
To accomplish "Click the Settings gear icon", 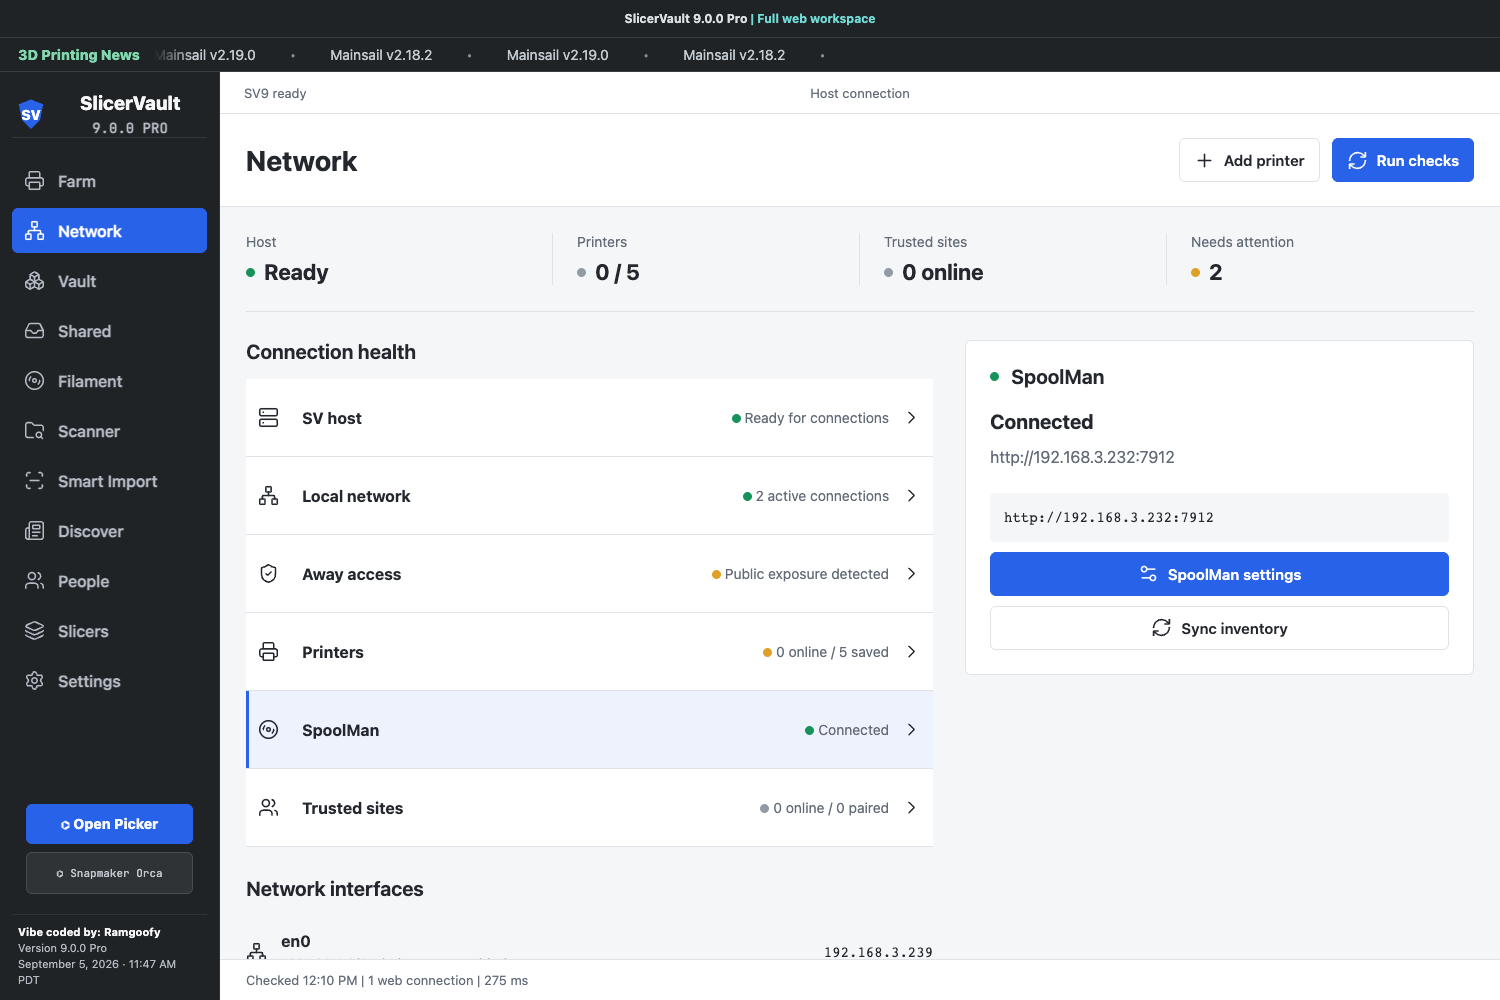I will (35, 681).
